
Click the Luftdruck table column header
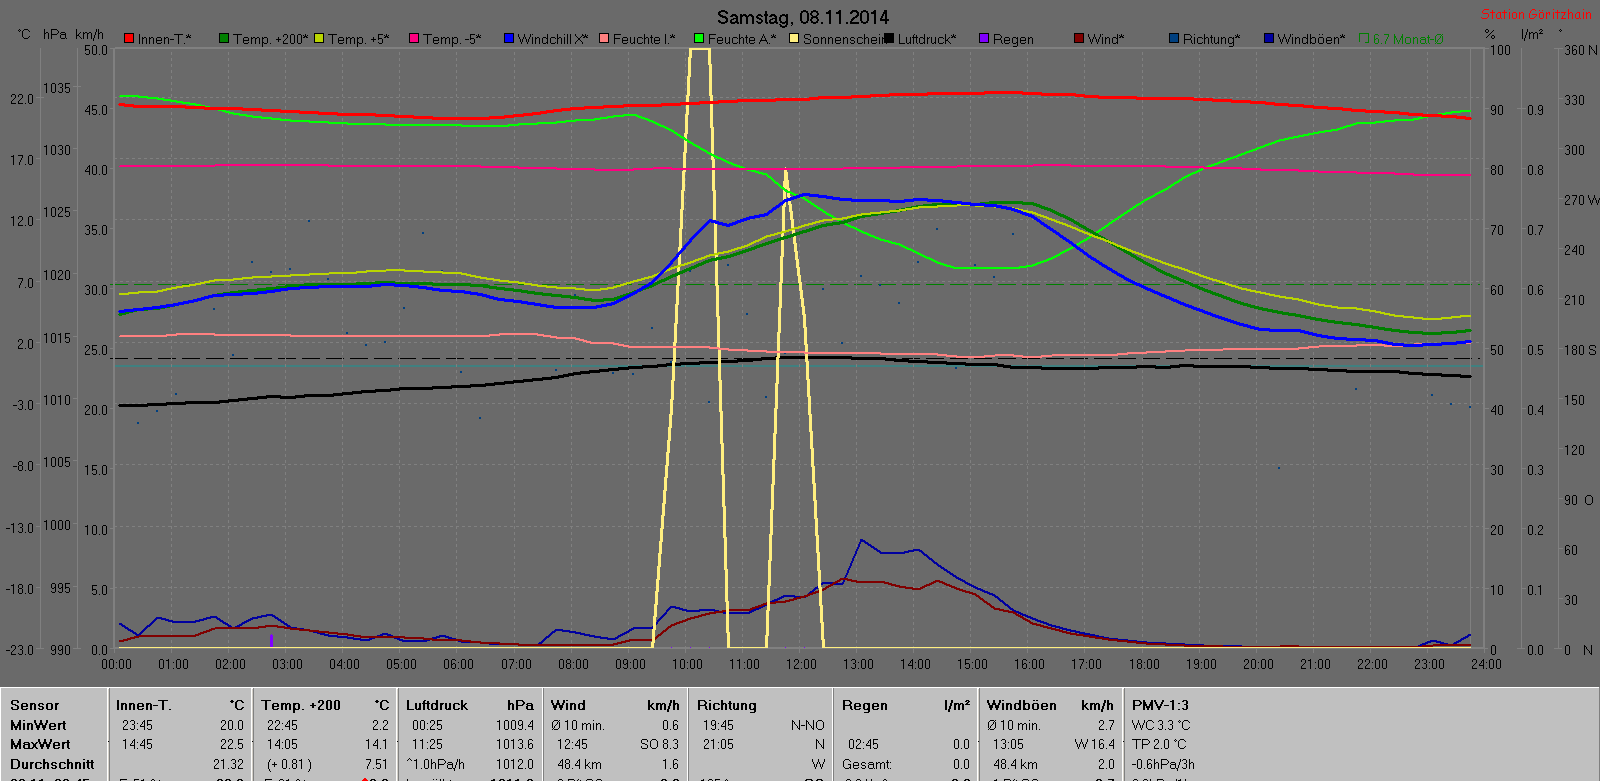(437, 705)
